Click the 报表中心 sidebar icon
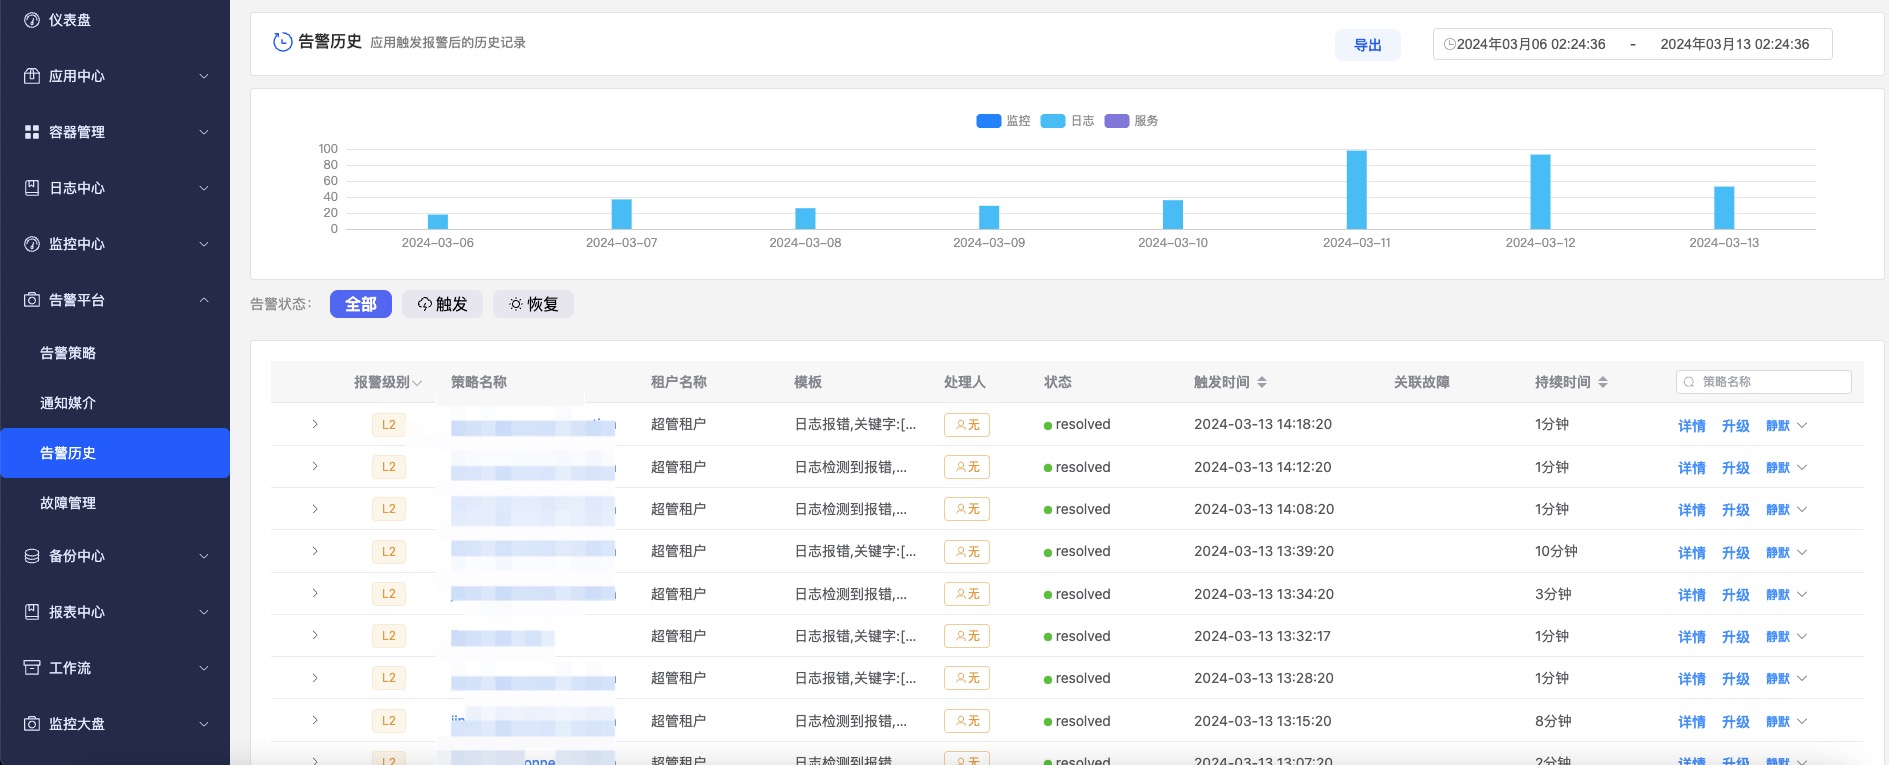 click(32, 612)
